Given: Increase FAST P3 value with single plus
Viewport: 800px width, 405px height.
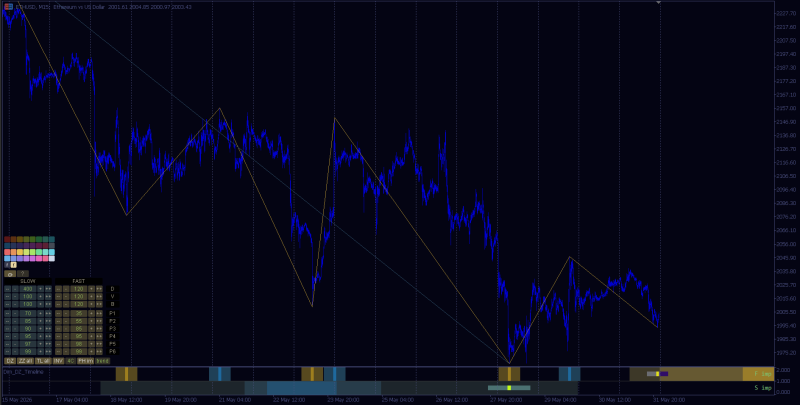Looking at the screenshot, I should (x=91, y=328).
